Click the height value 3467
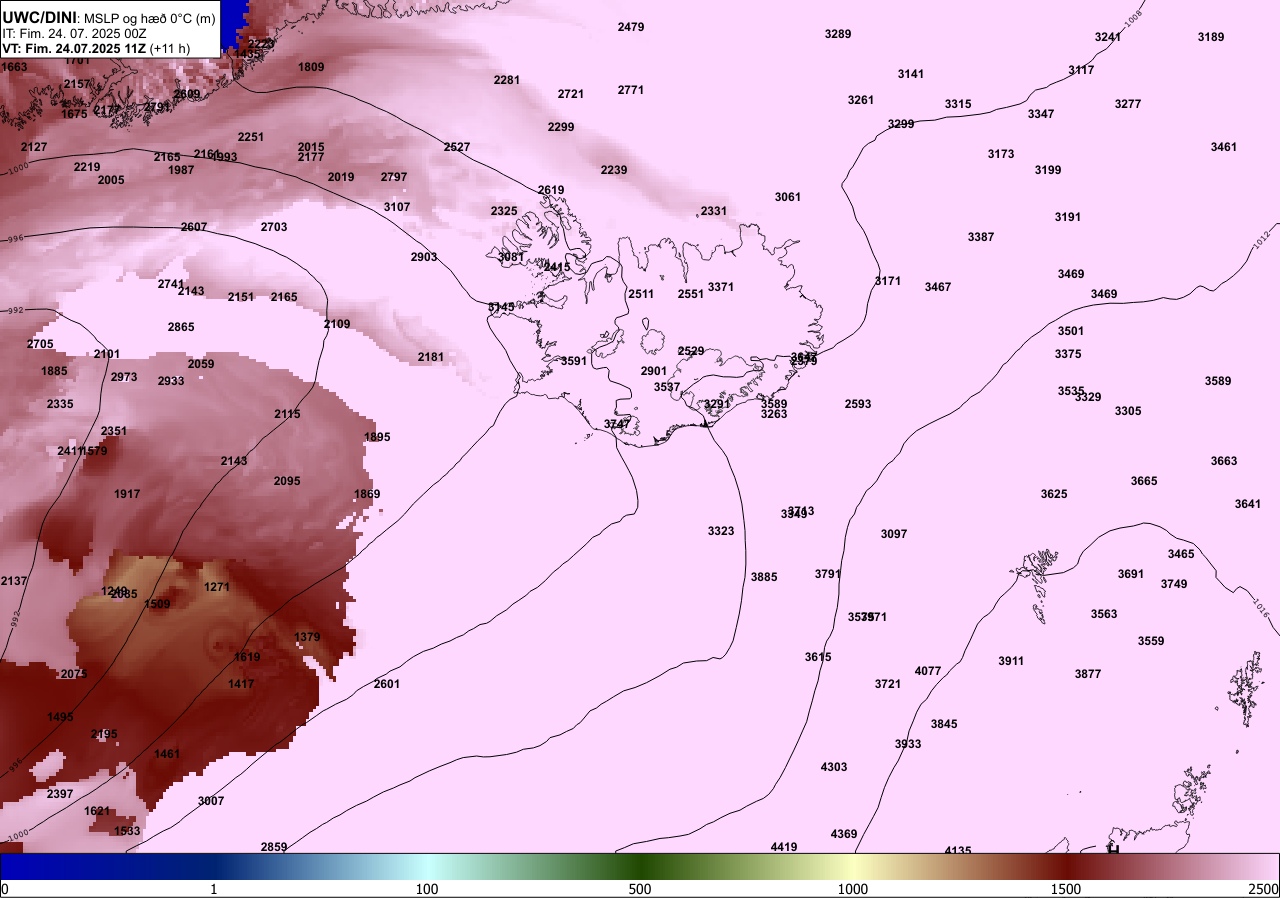1280x898 pixels. pos(938,287)
